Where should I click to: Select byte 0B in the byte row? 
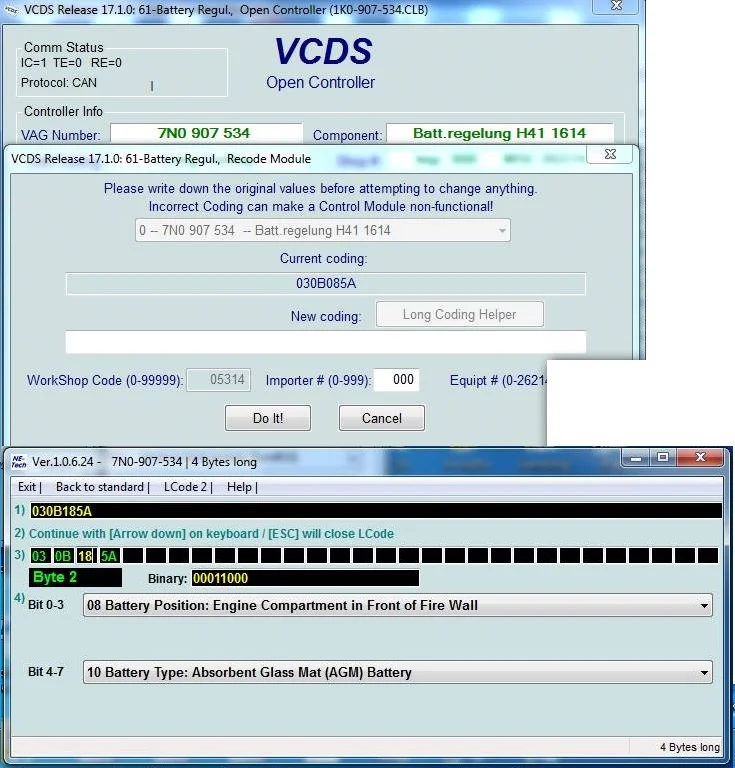[x=63, y=556]
